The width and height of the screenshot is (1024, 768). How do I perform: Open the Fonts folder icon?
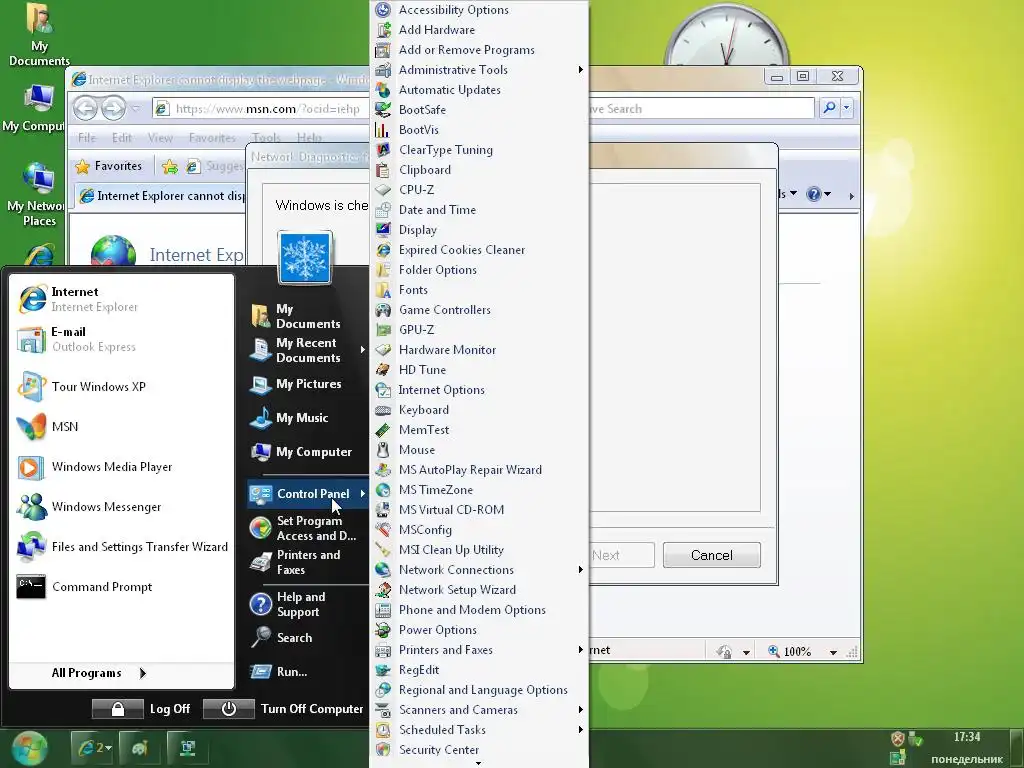point(383,290)
